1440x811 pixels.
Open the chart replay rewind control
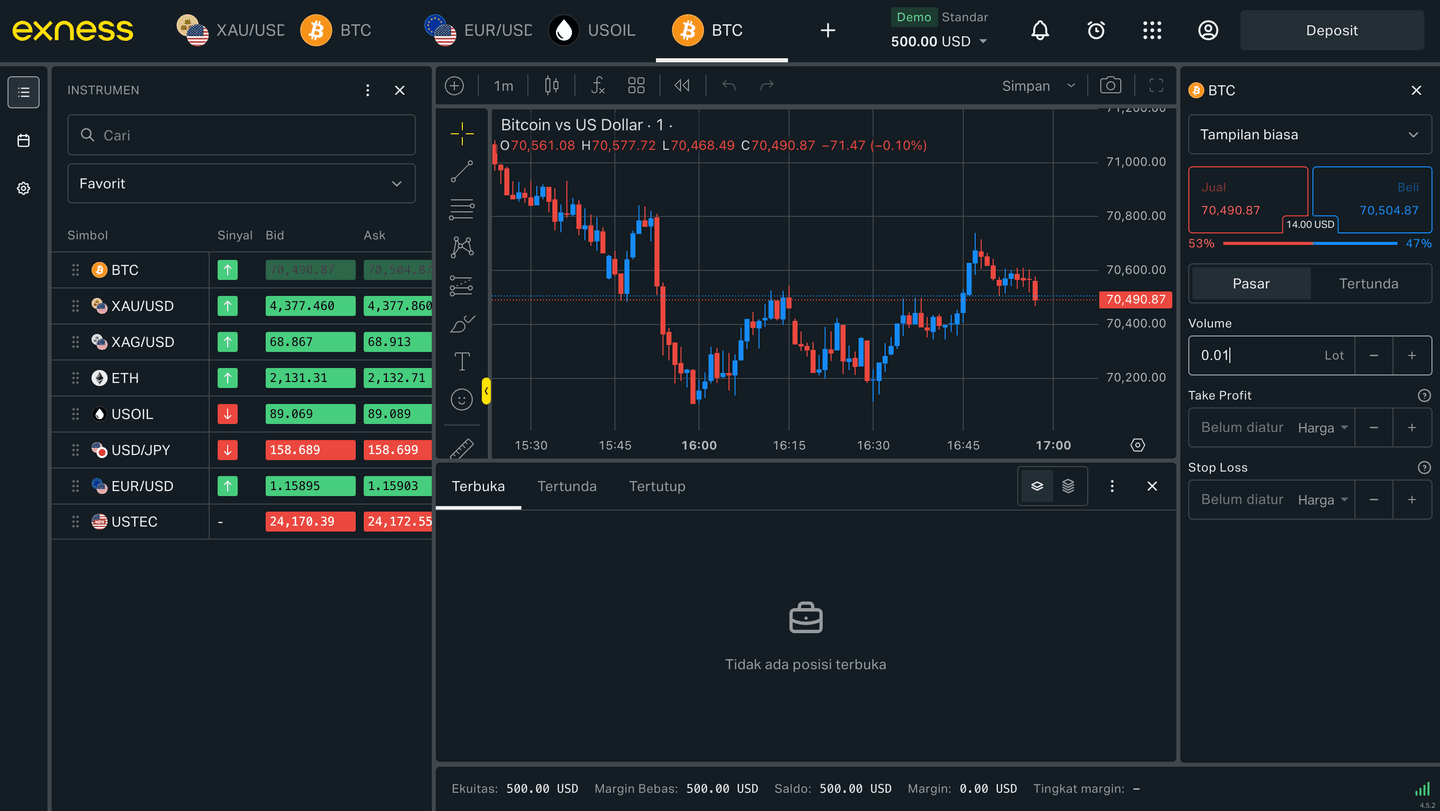coord(682,86)
